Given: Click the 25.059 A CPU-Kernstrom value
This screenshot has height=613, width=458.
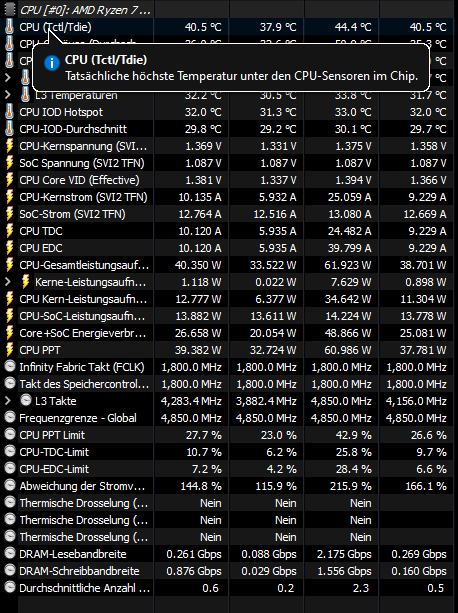Looking at the screenshot, I should point(349,197).
